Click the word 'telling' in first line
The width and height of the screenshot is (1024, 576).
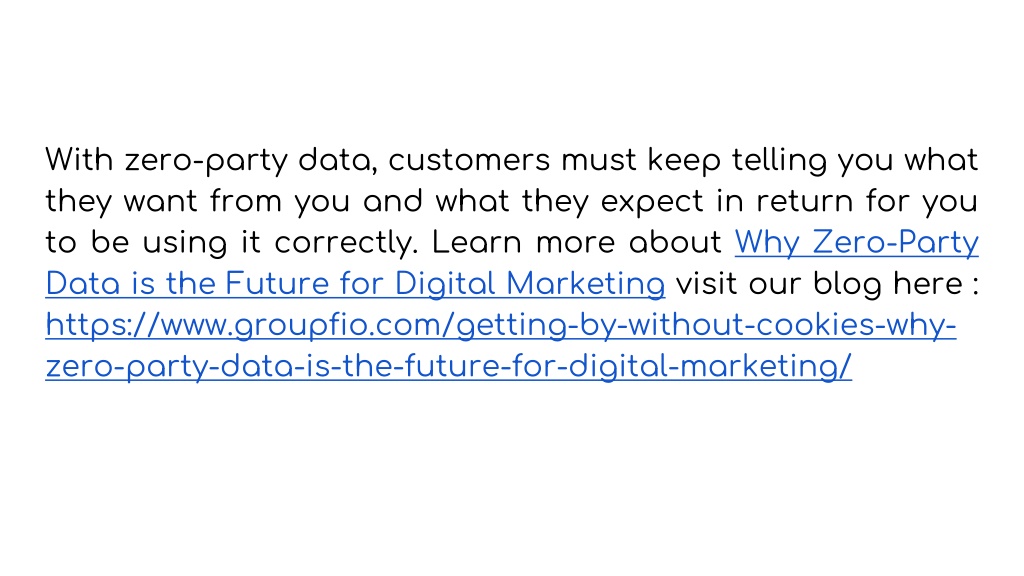(x=779, y=161)
